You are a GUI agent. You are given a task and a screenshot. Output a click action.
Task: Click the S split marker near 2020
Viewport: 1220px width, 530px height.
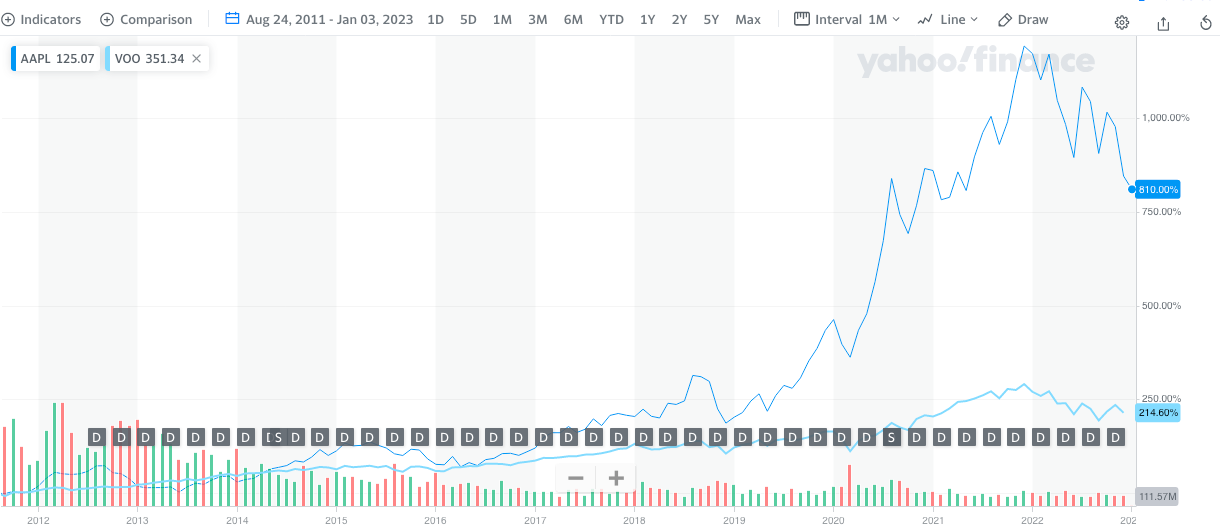891,437
